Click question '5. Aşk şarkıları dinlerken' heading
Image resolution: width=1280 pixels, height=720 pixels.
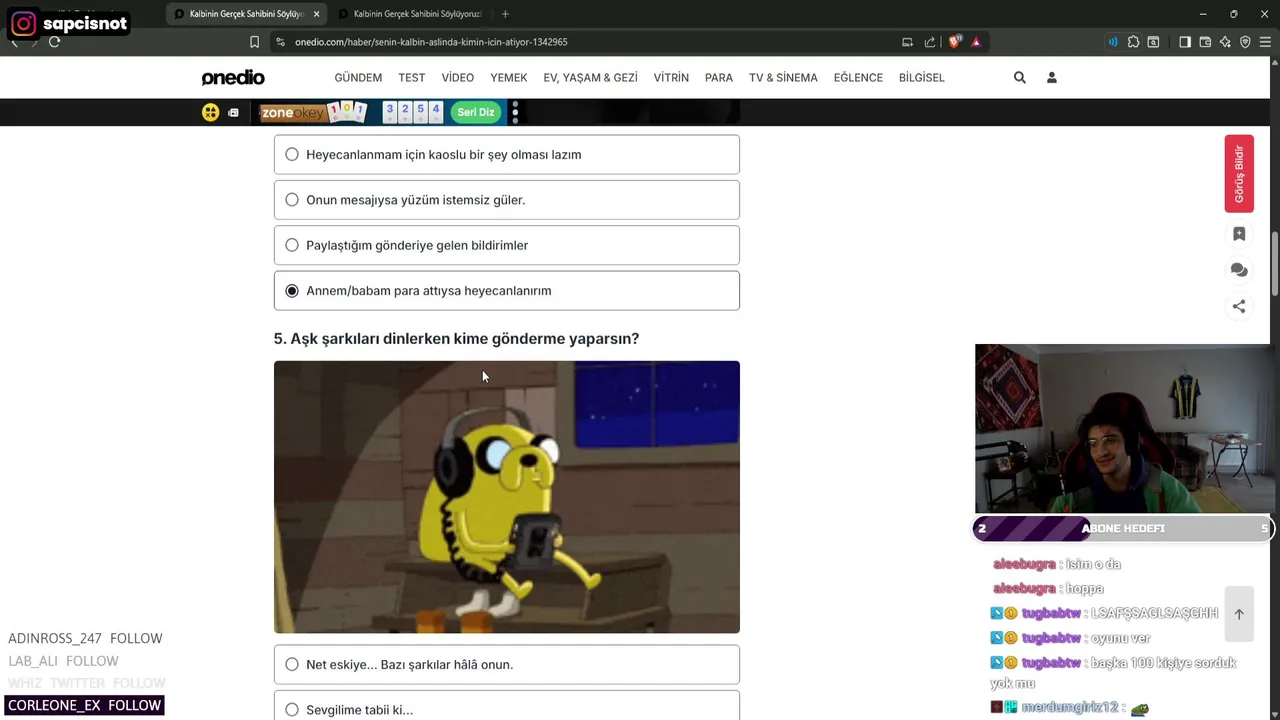click(x=456, y=339)
